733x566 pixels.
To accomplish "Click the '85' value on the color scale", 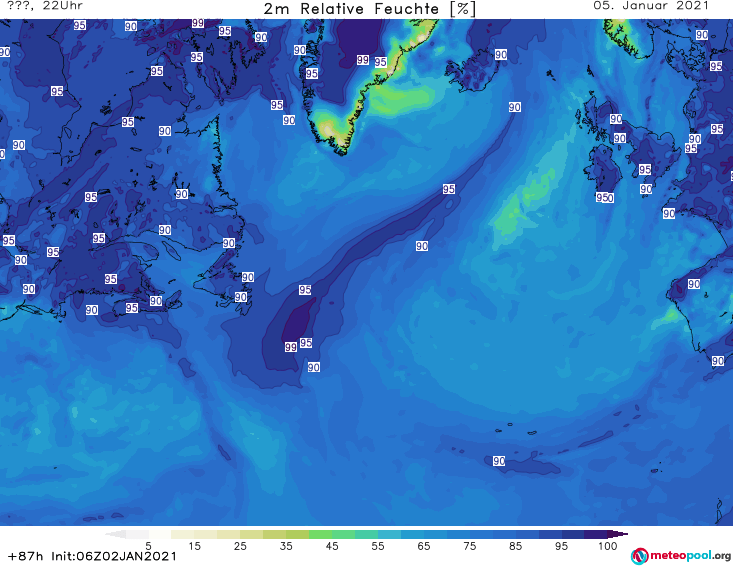I will 516,546.
